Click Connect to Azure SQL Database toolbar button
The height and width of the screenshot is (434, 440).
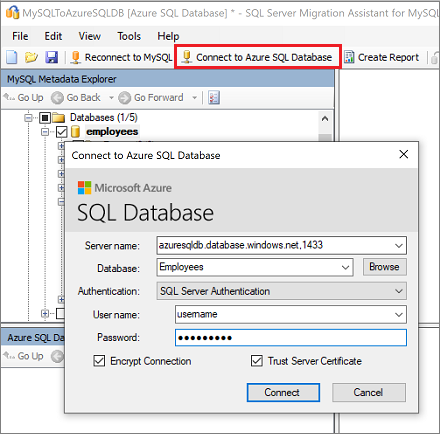tap(257, 57)
